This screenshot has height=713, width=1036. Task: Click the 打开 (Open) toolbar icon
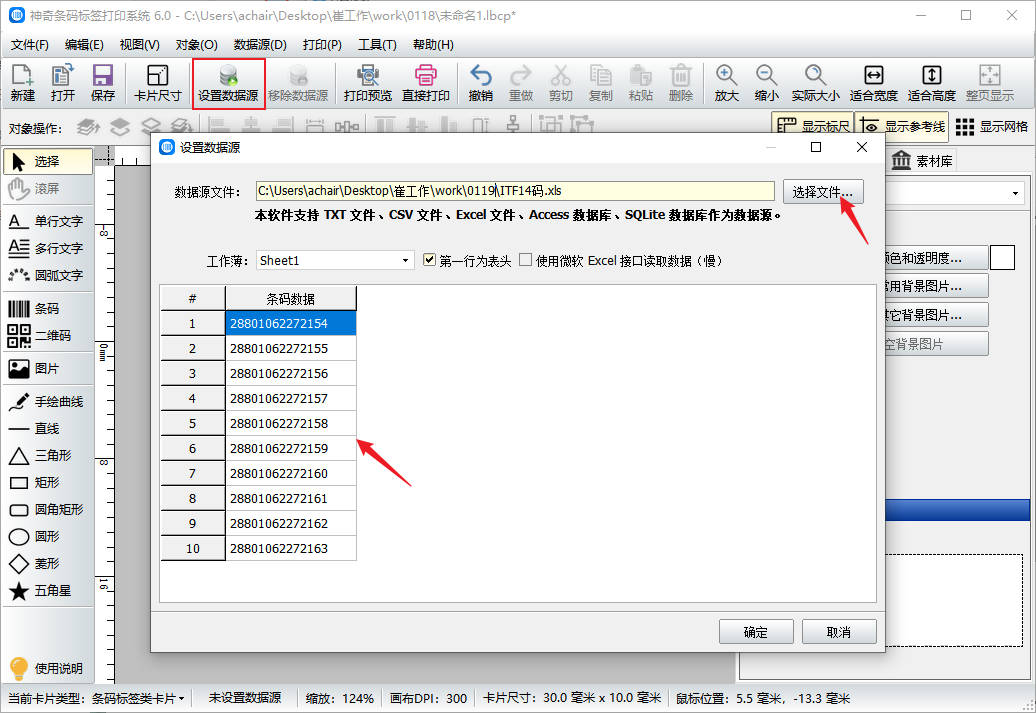tap(63, 83)
